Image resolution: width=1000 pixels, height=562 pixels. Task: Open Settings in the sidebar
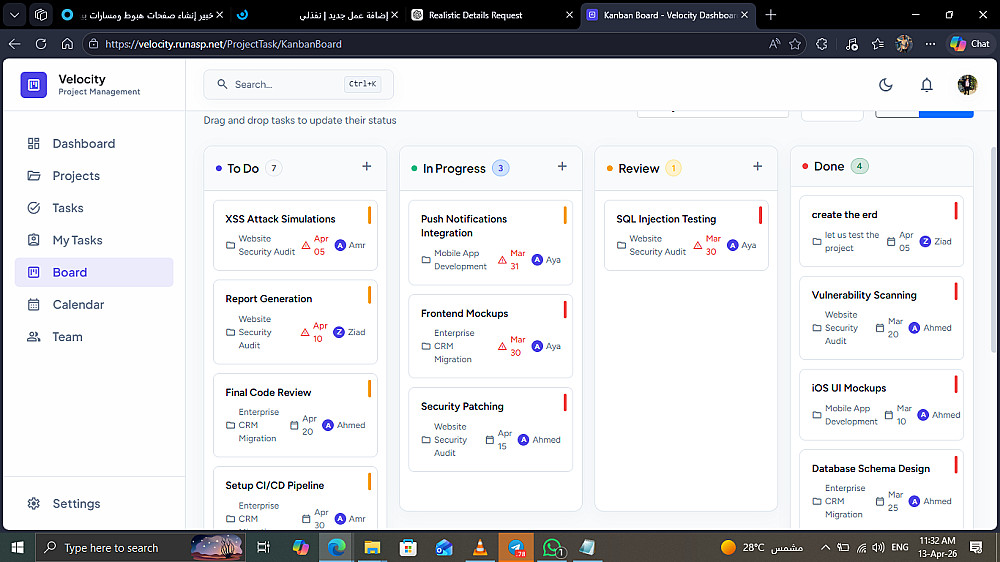click(94, 503)
